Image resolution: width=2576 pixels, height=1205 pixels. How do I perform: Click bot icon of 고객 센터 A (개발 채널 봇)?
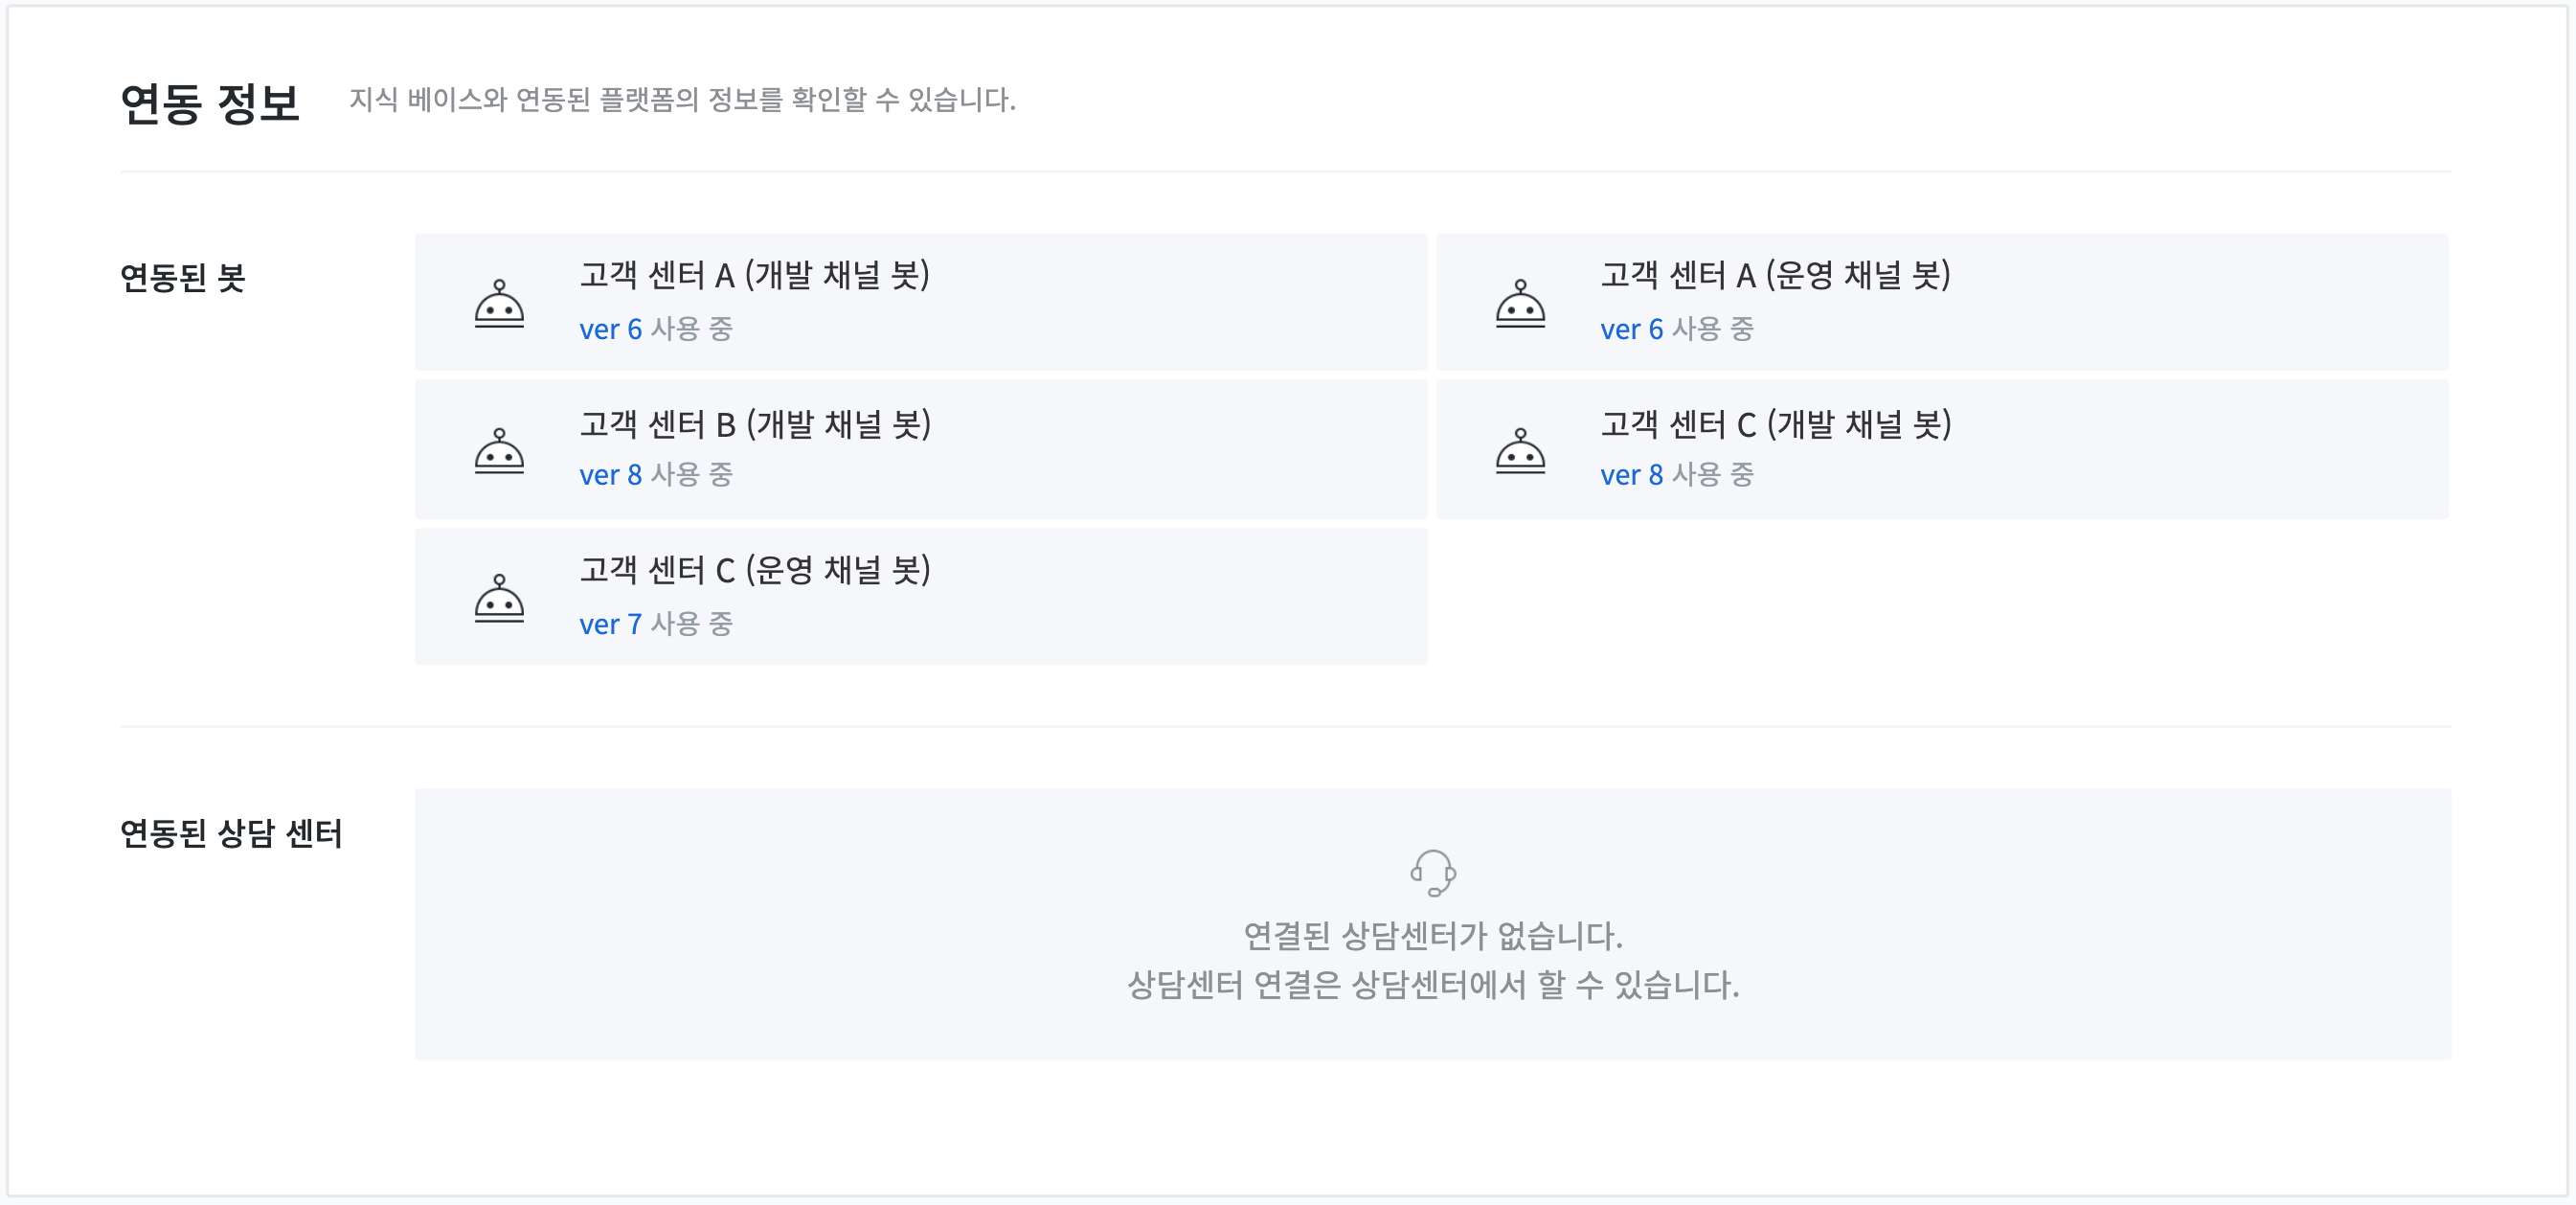click(499, 303)
